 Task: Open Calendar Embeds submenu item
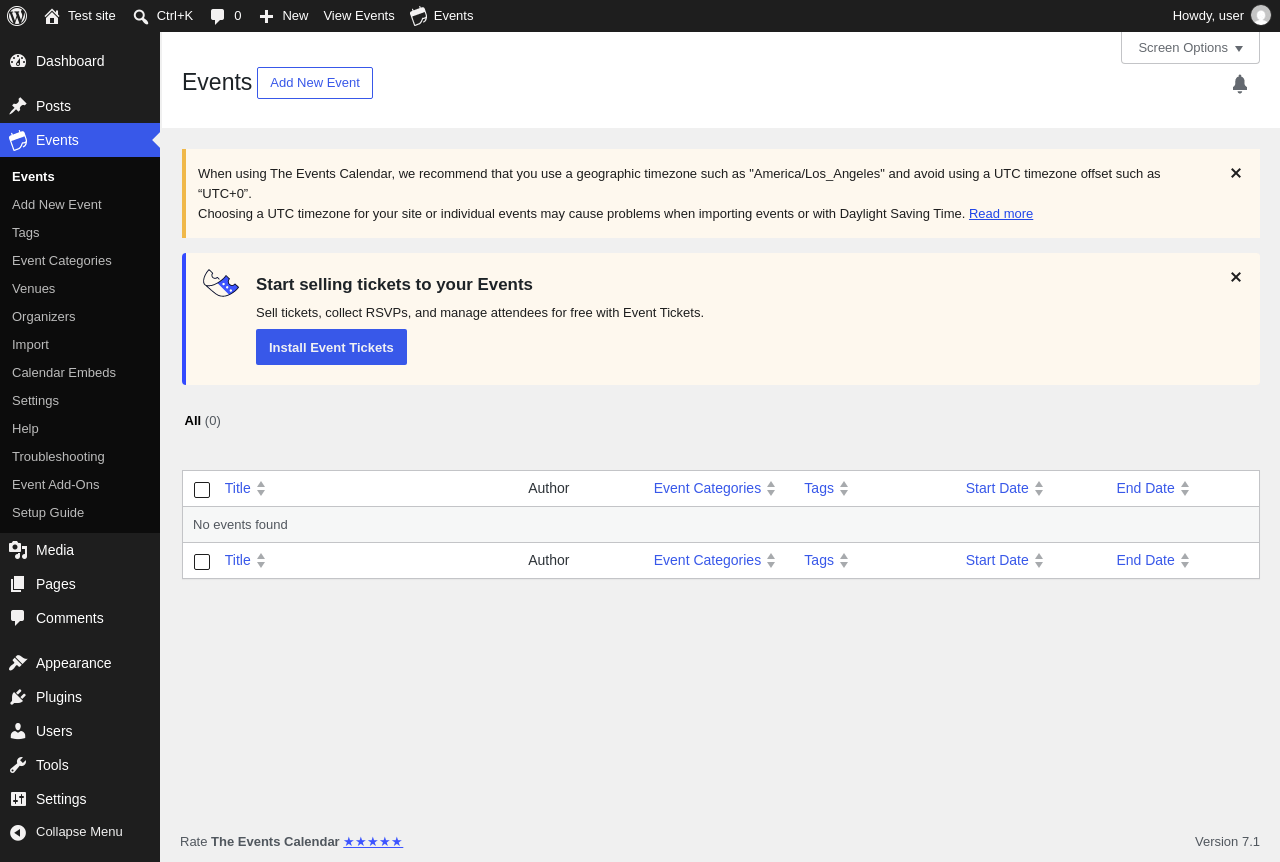tap(64, 372)
